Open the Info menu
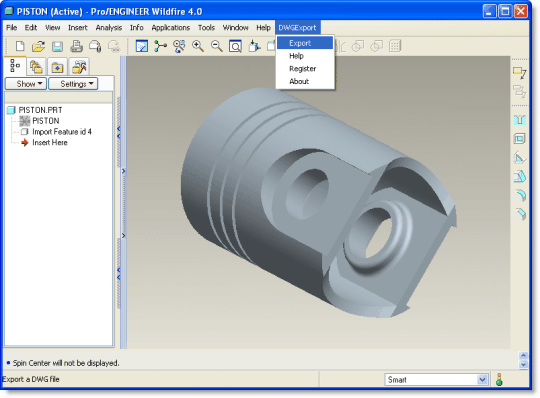 click(x=136, y=28)
